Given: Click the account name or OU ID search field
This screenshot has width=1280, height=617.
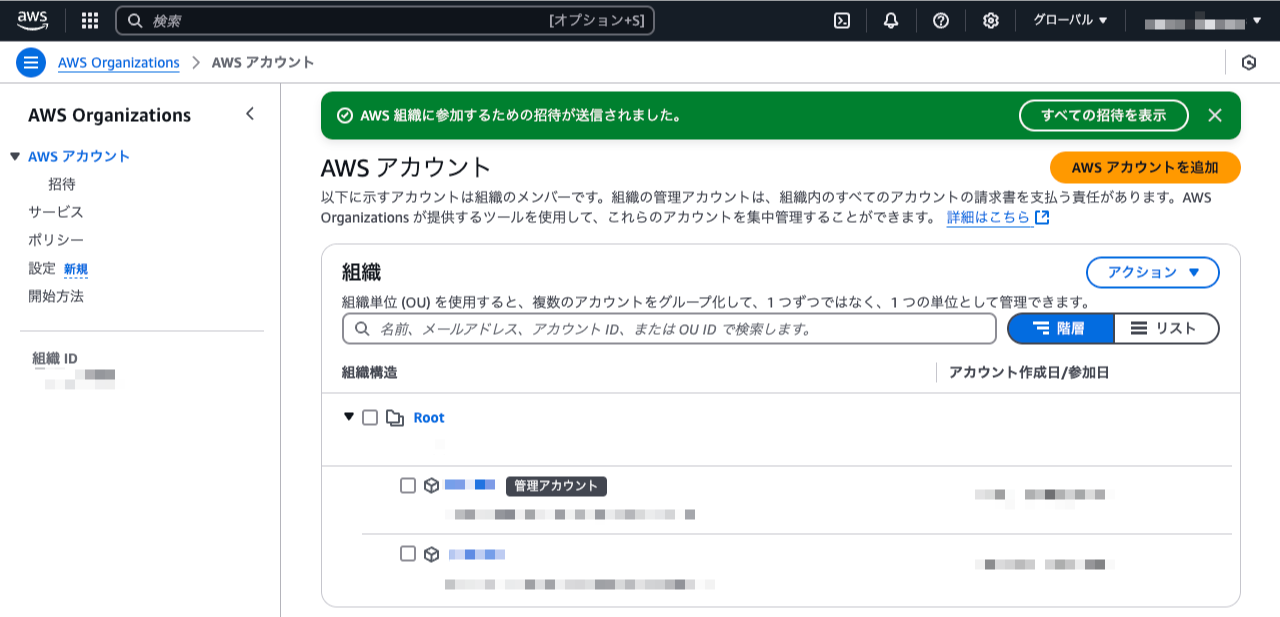Looking at the screenshot, I should pos(669,328).
